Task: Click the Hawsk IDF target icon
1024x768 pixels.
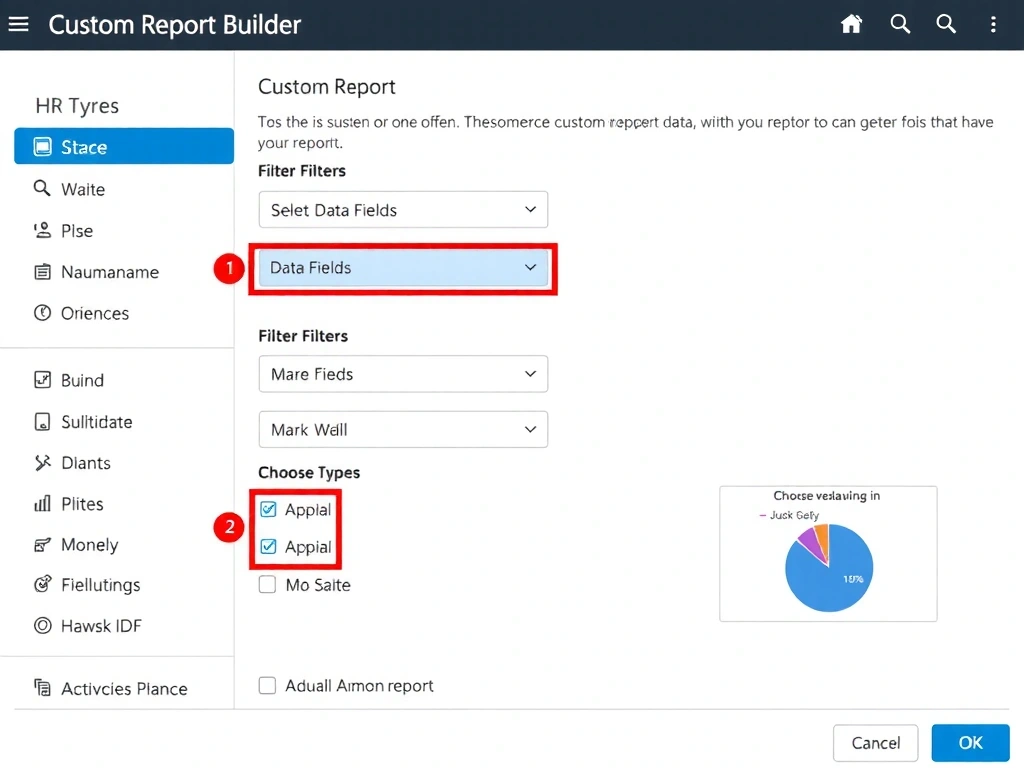Action: point(42,625)
